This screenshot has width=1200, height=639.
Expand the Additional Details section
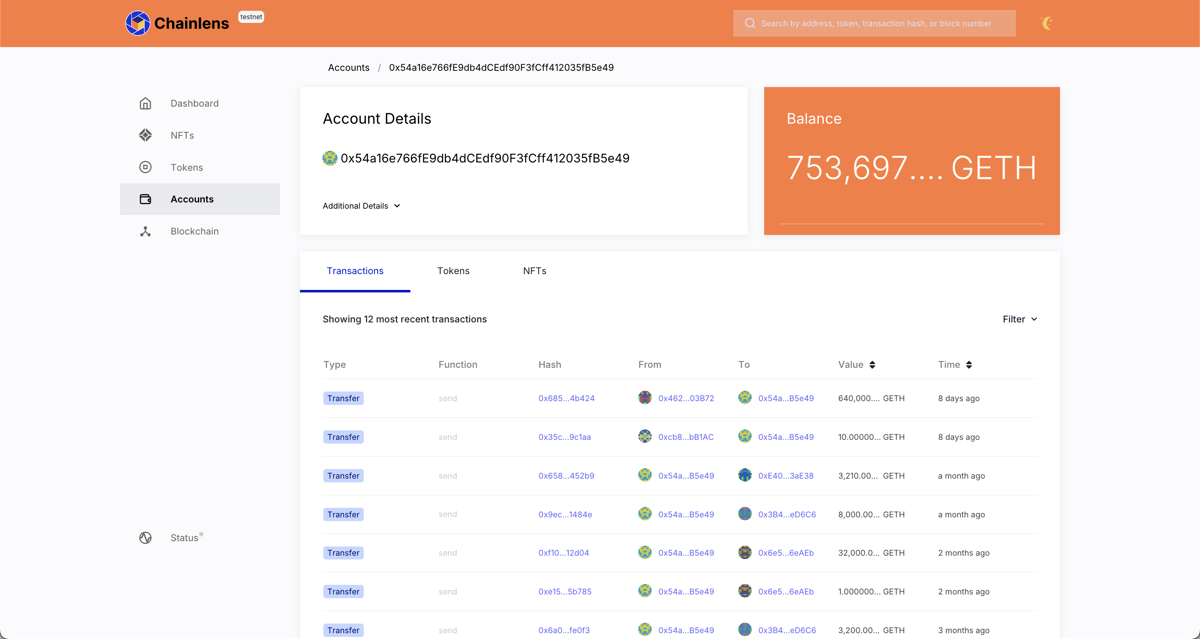point(361,205)
